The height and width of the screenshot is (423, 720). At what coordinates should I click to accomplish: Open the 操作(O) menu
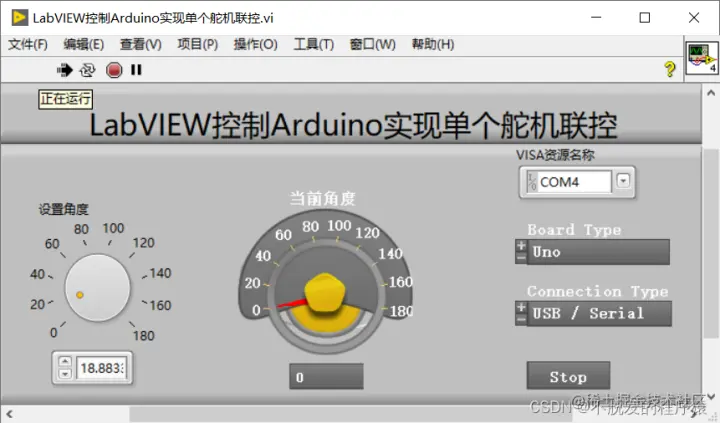coord(255,45)
